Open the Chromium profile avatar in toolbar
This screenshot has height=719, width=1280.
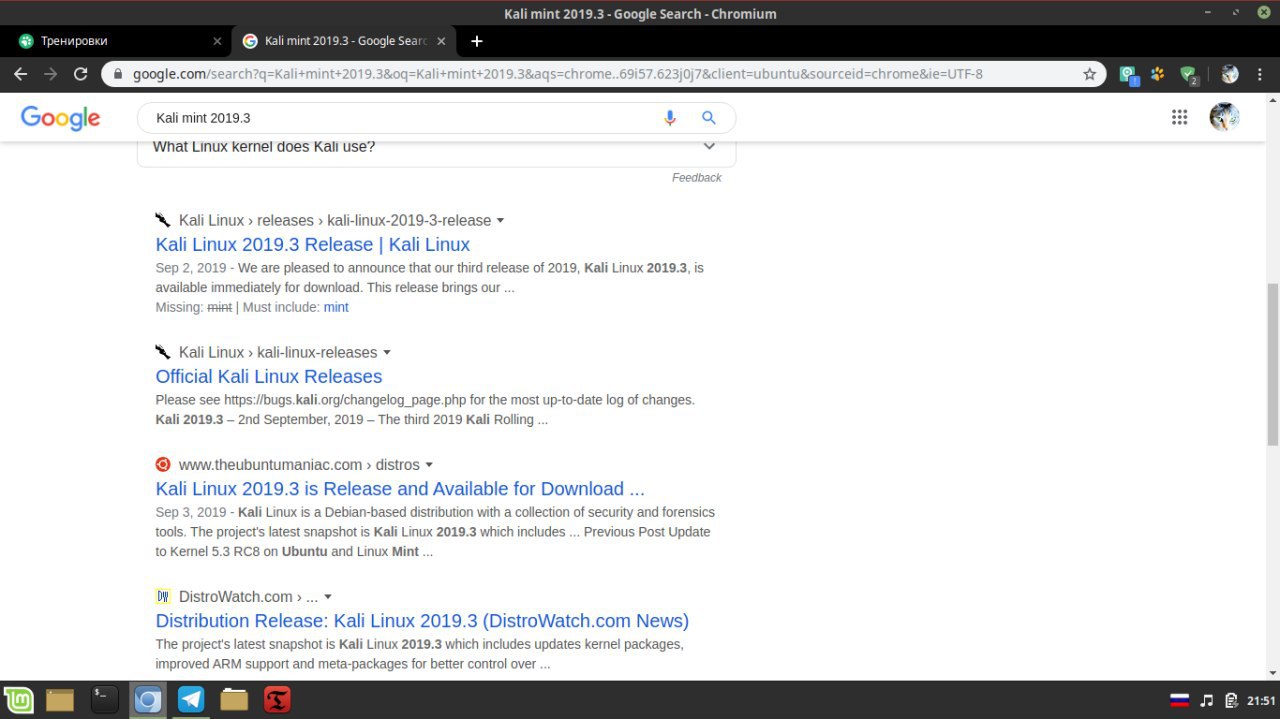point(1230,74)
